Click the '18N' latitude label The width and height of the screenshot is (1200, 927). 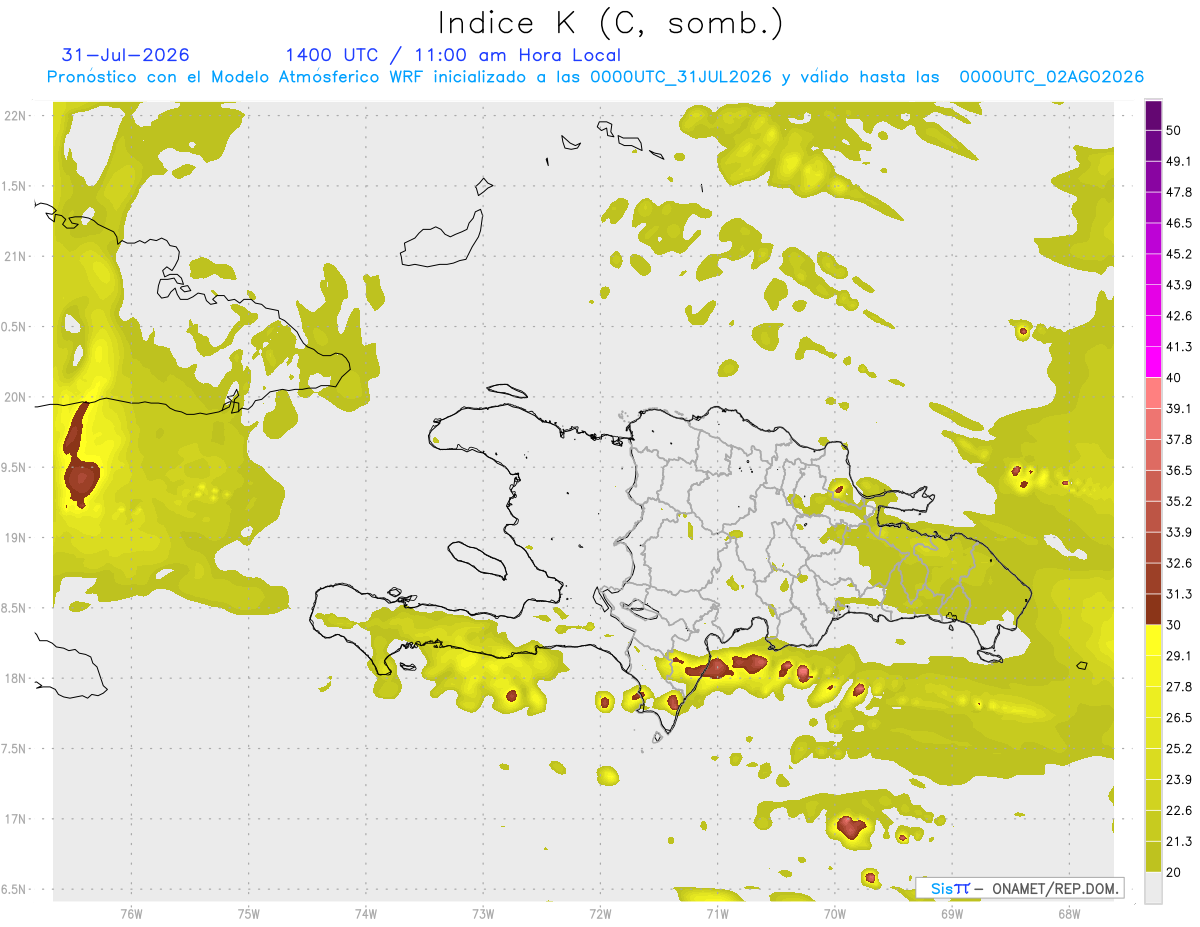tap(16, 679)
